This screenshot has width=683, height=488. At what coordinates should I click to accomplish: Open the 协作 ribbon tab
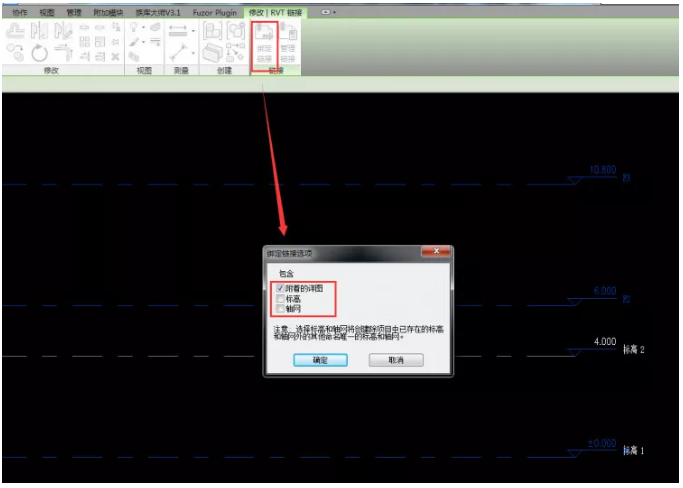(20, 13)
